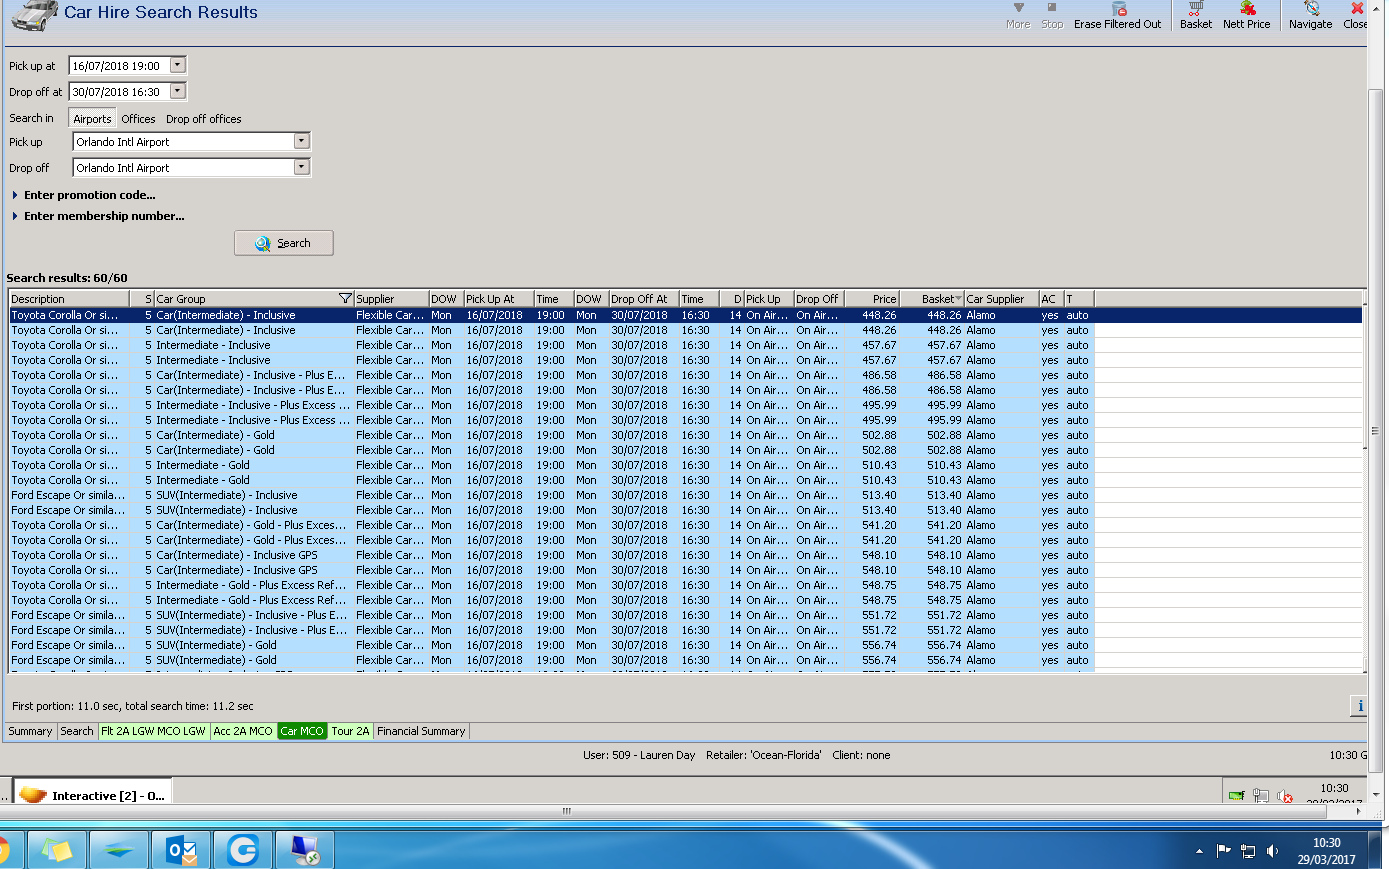Open the remote desktop taskbar icon
This screenshot has height=869, width=1389.
pyautogui.click(x=304, y=850)
